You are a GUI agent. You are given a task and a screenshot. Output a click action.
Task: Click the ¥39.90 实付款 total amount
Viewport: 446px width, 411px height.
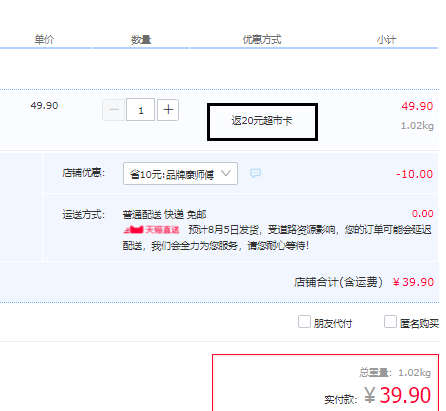click(x=398, y=396)
